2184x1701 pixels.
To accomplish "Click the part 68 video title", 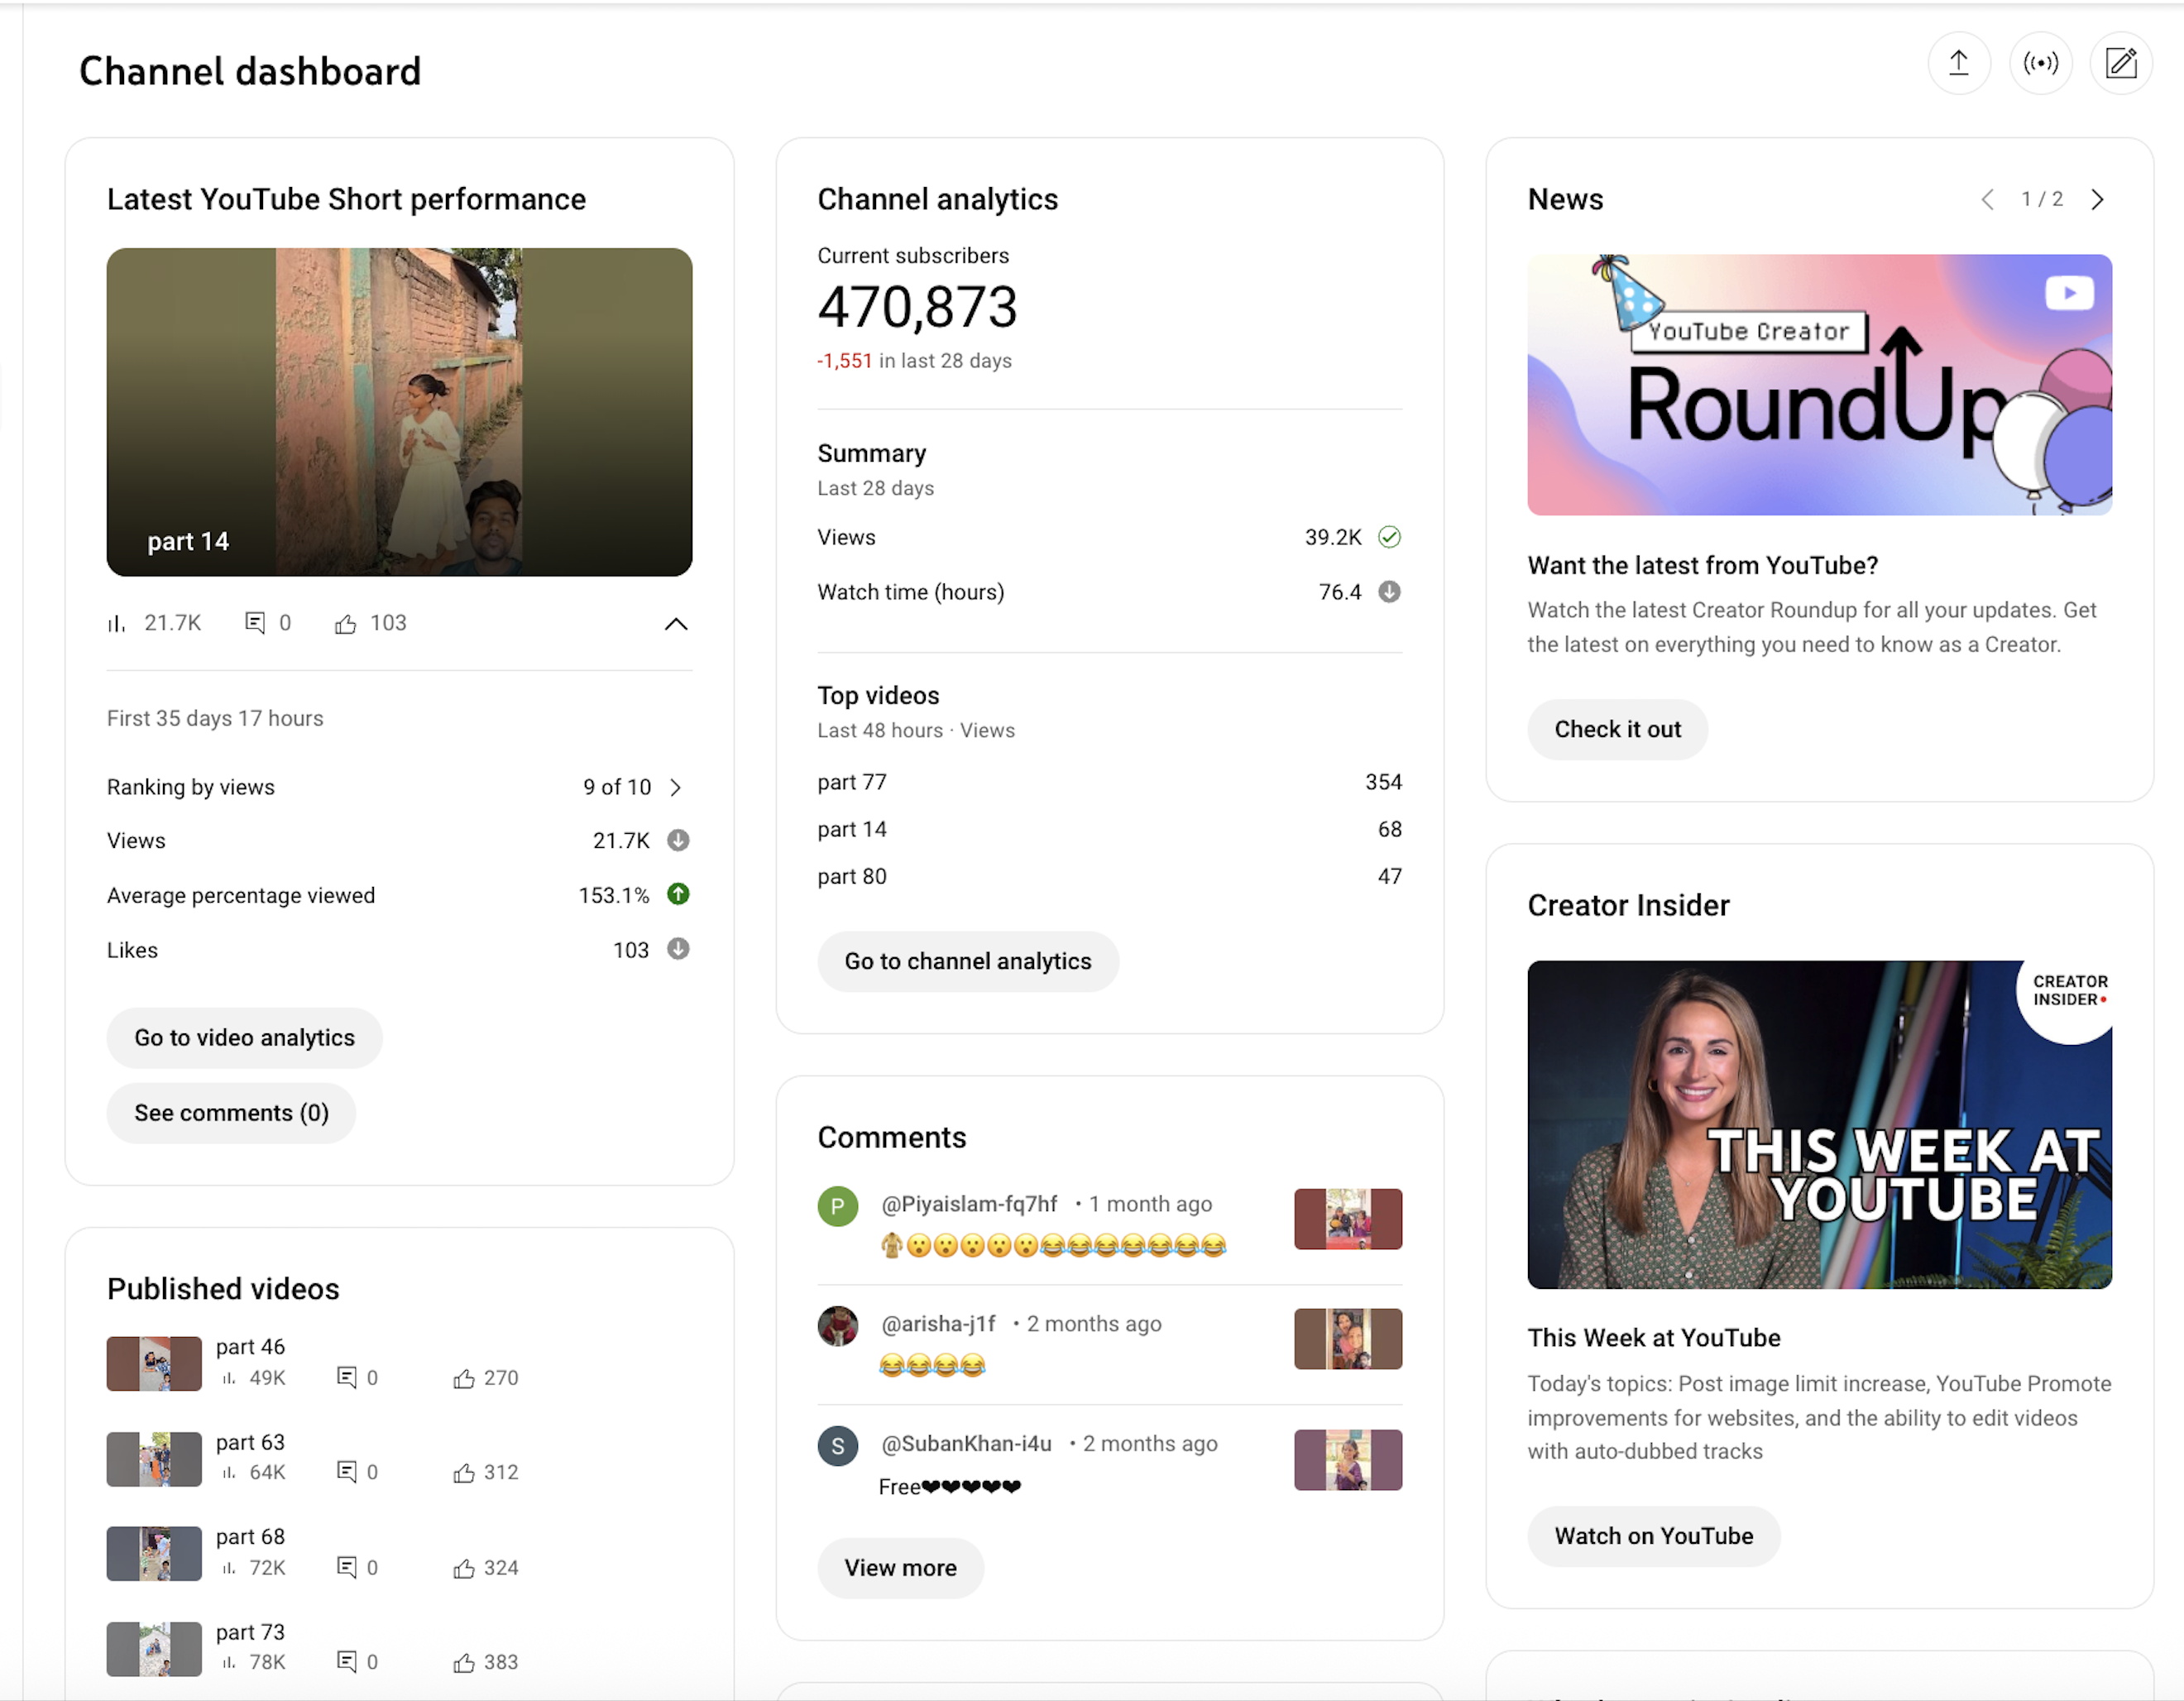I will click(250, 1537).
